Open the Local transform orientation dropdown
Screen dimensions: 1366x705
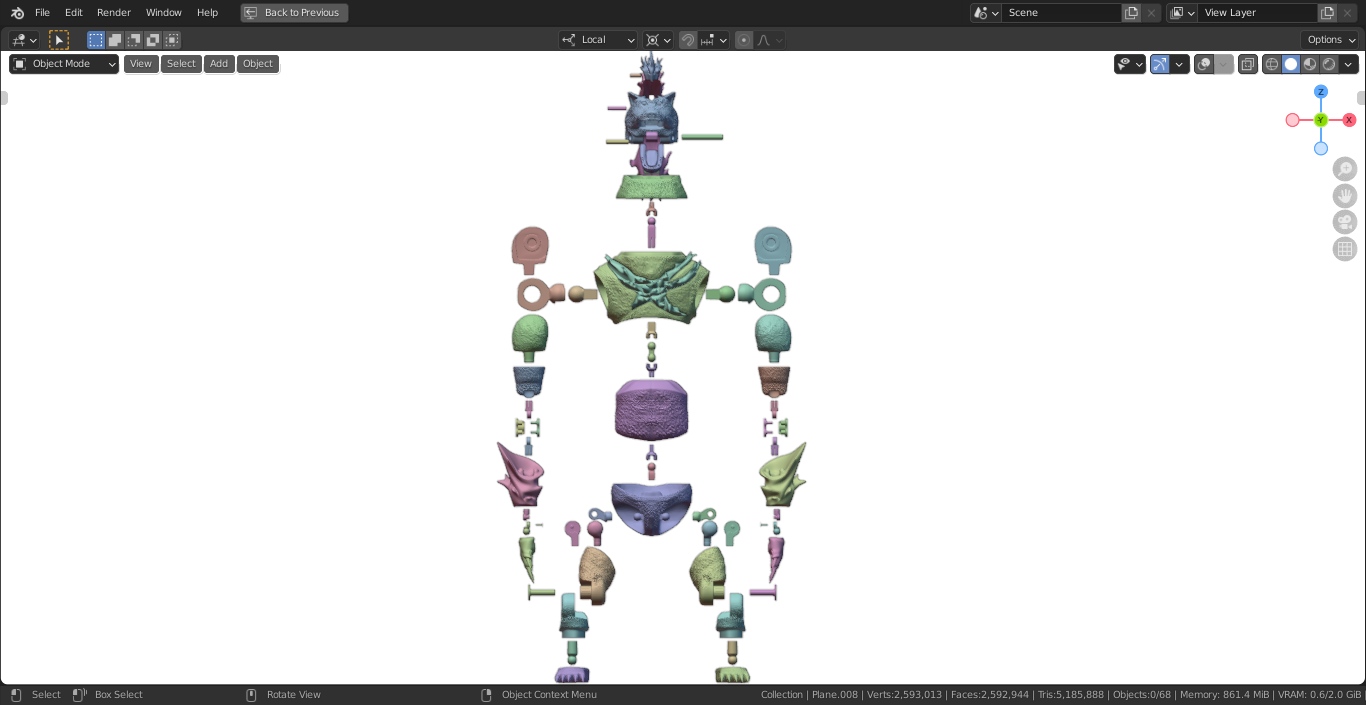pos(598,40)
